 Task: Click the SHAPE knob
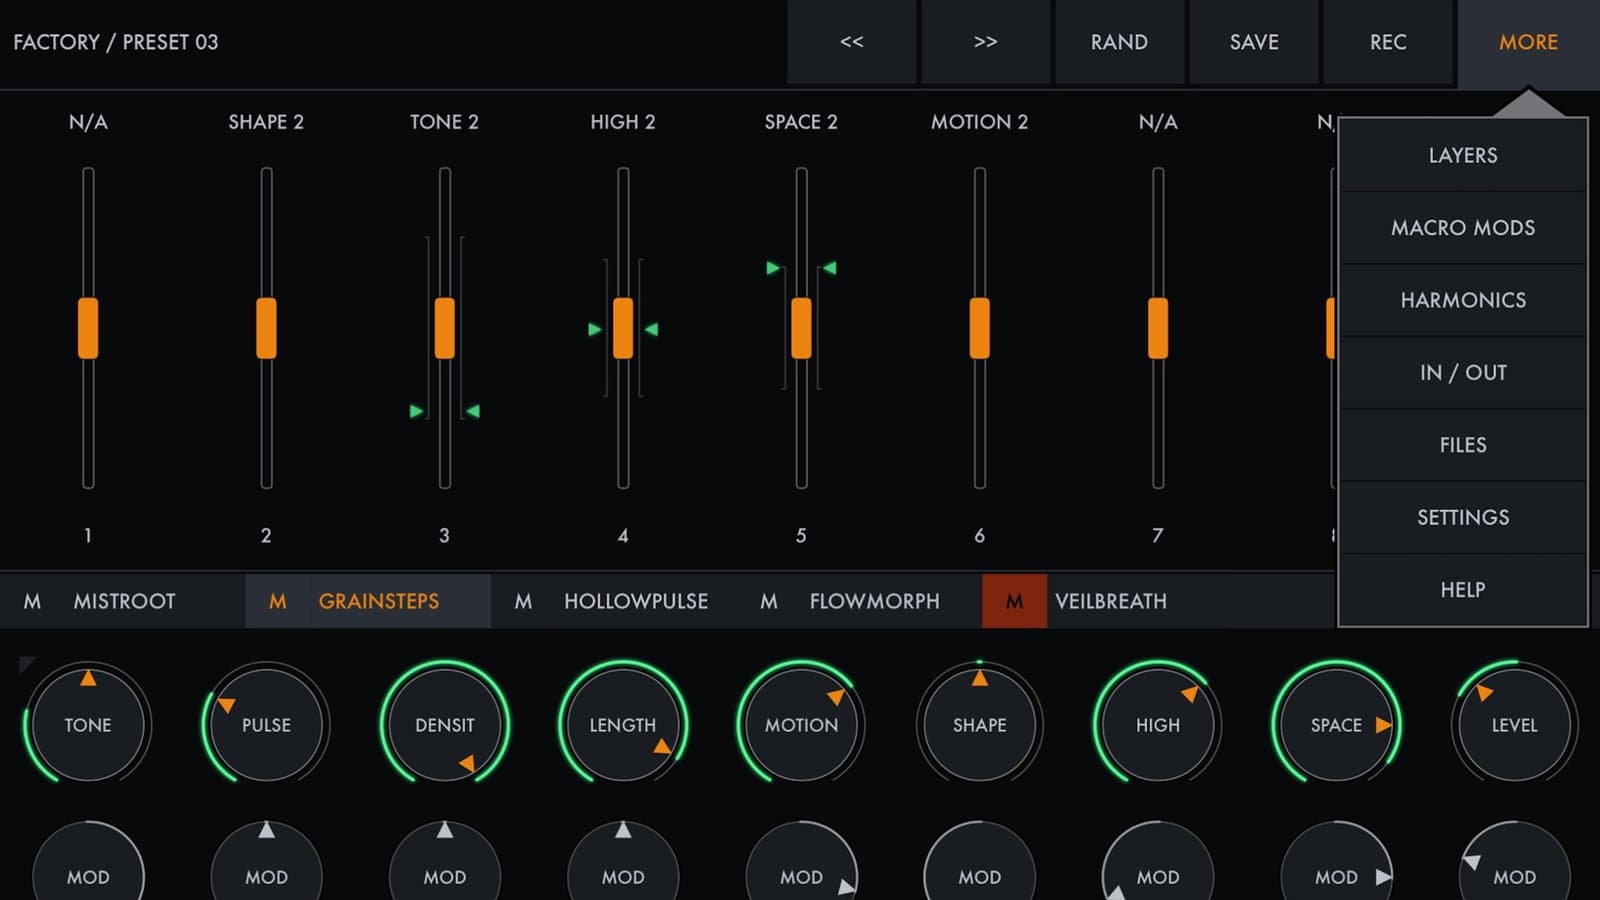click(x=980, y=724)
